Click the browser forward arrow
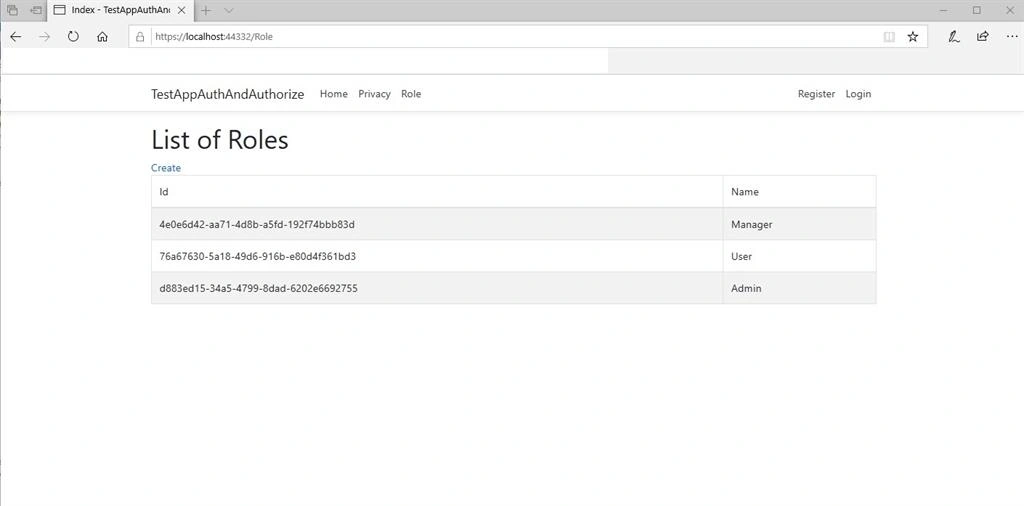 tap(44, 37)
